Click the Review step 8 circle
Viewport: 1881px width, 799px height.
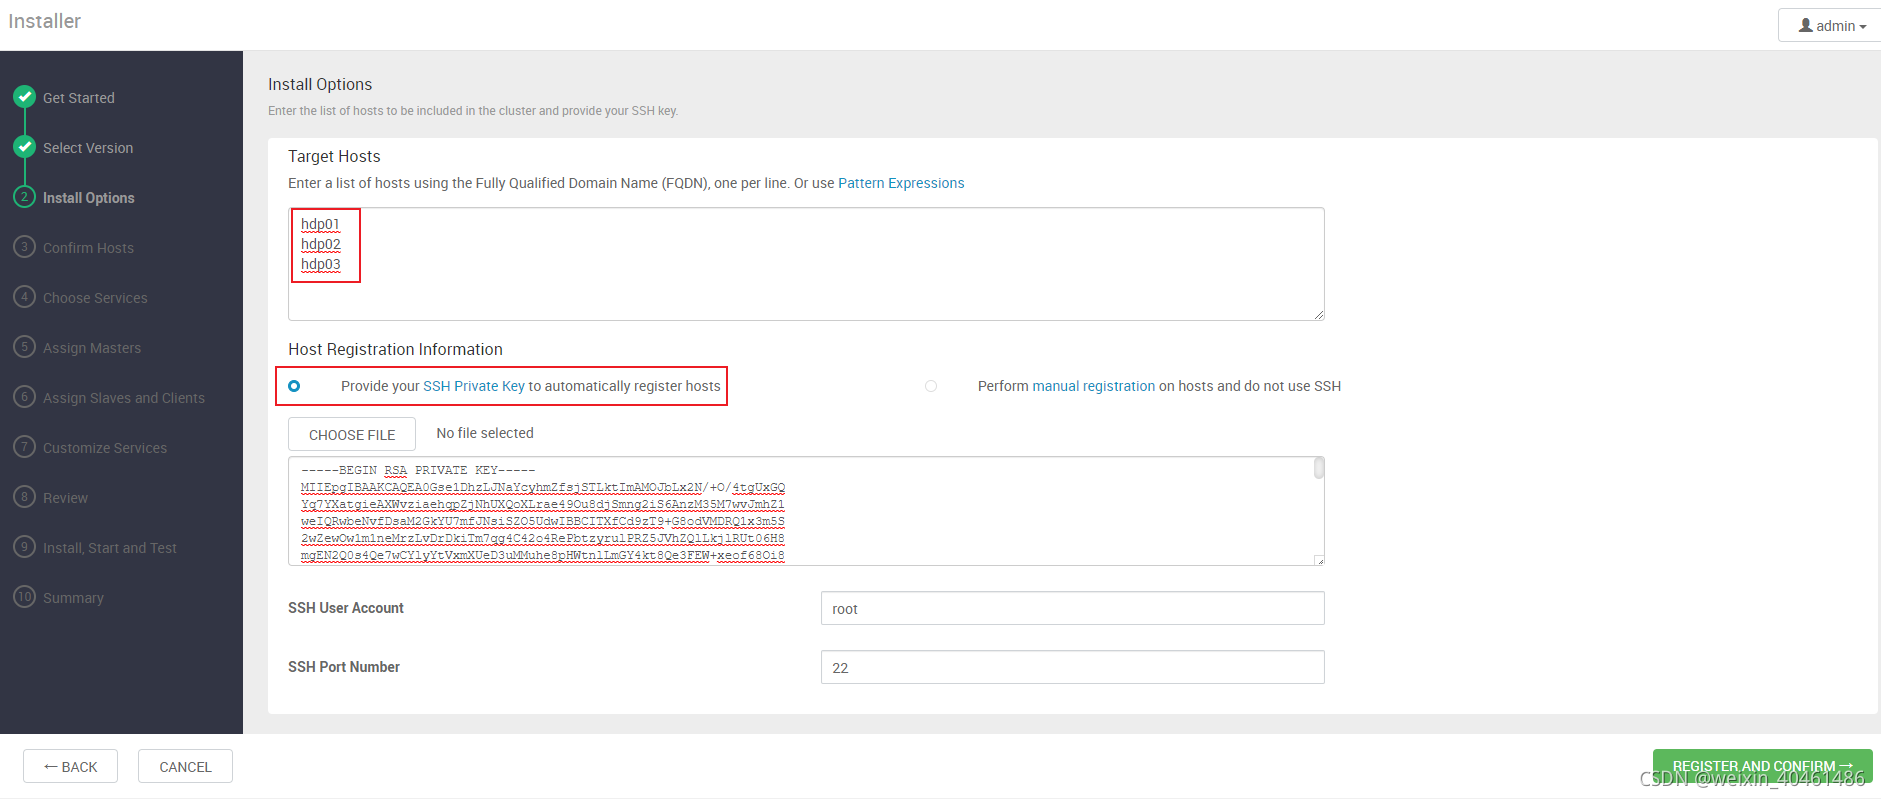pyautogui.click(x=25, y=497)
